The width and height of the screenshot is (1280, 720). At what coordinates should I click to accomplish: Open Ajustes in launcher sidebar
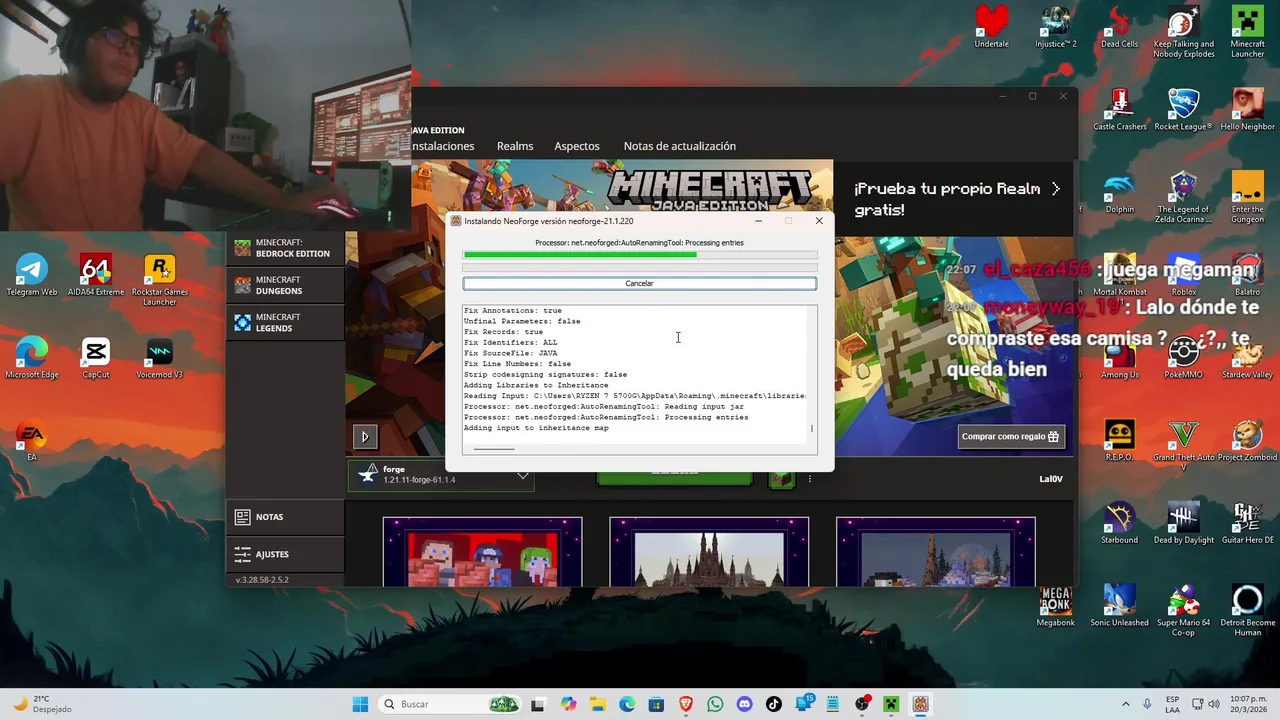pos(285,554)
